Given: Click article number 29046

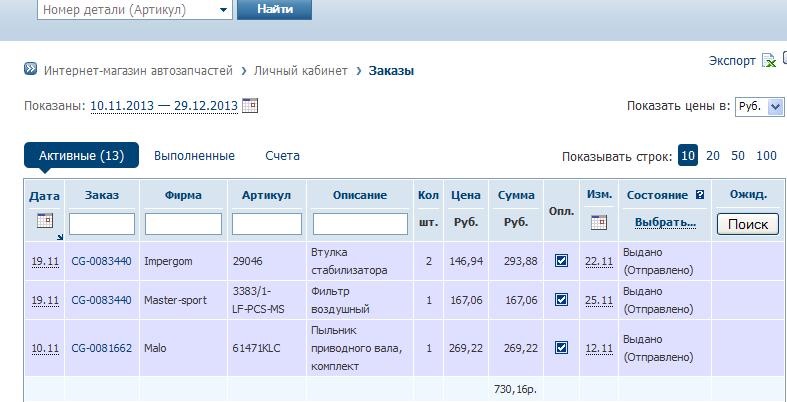Looking at the screenshot, I should pyautogui.click(x=247, y=261).
